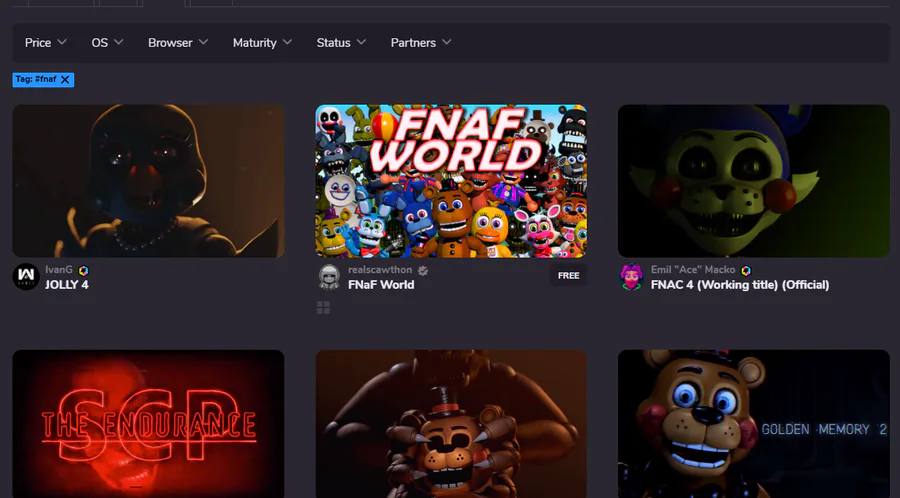Open the dark Freddy head game thumbnail
This screenshot has width=900, height=498.
pyautogui.click(x=451, y=424)
